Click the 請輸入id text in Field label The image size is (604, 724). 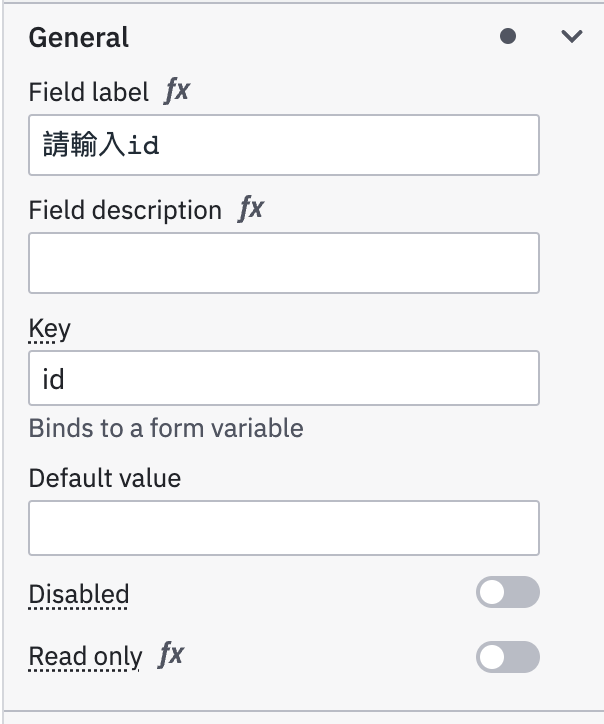[101, 146]
